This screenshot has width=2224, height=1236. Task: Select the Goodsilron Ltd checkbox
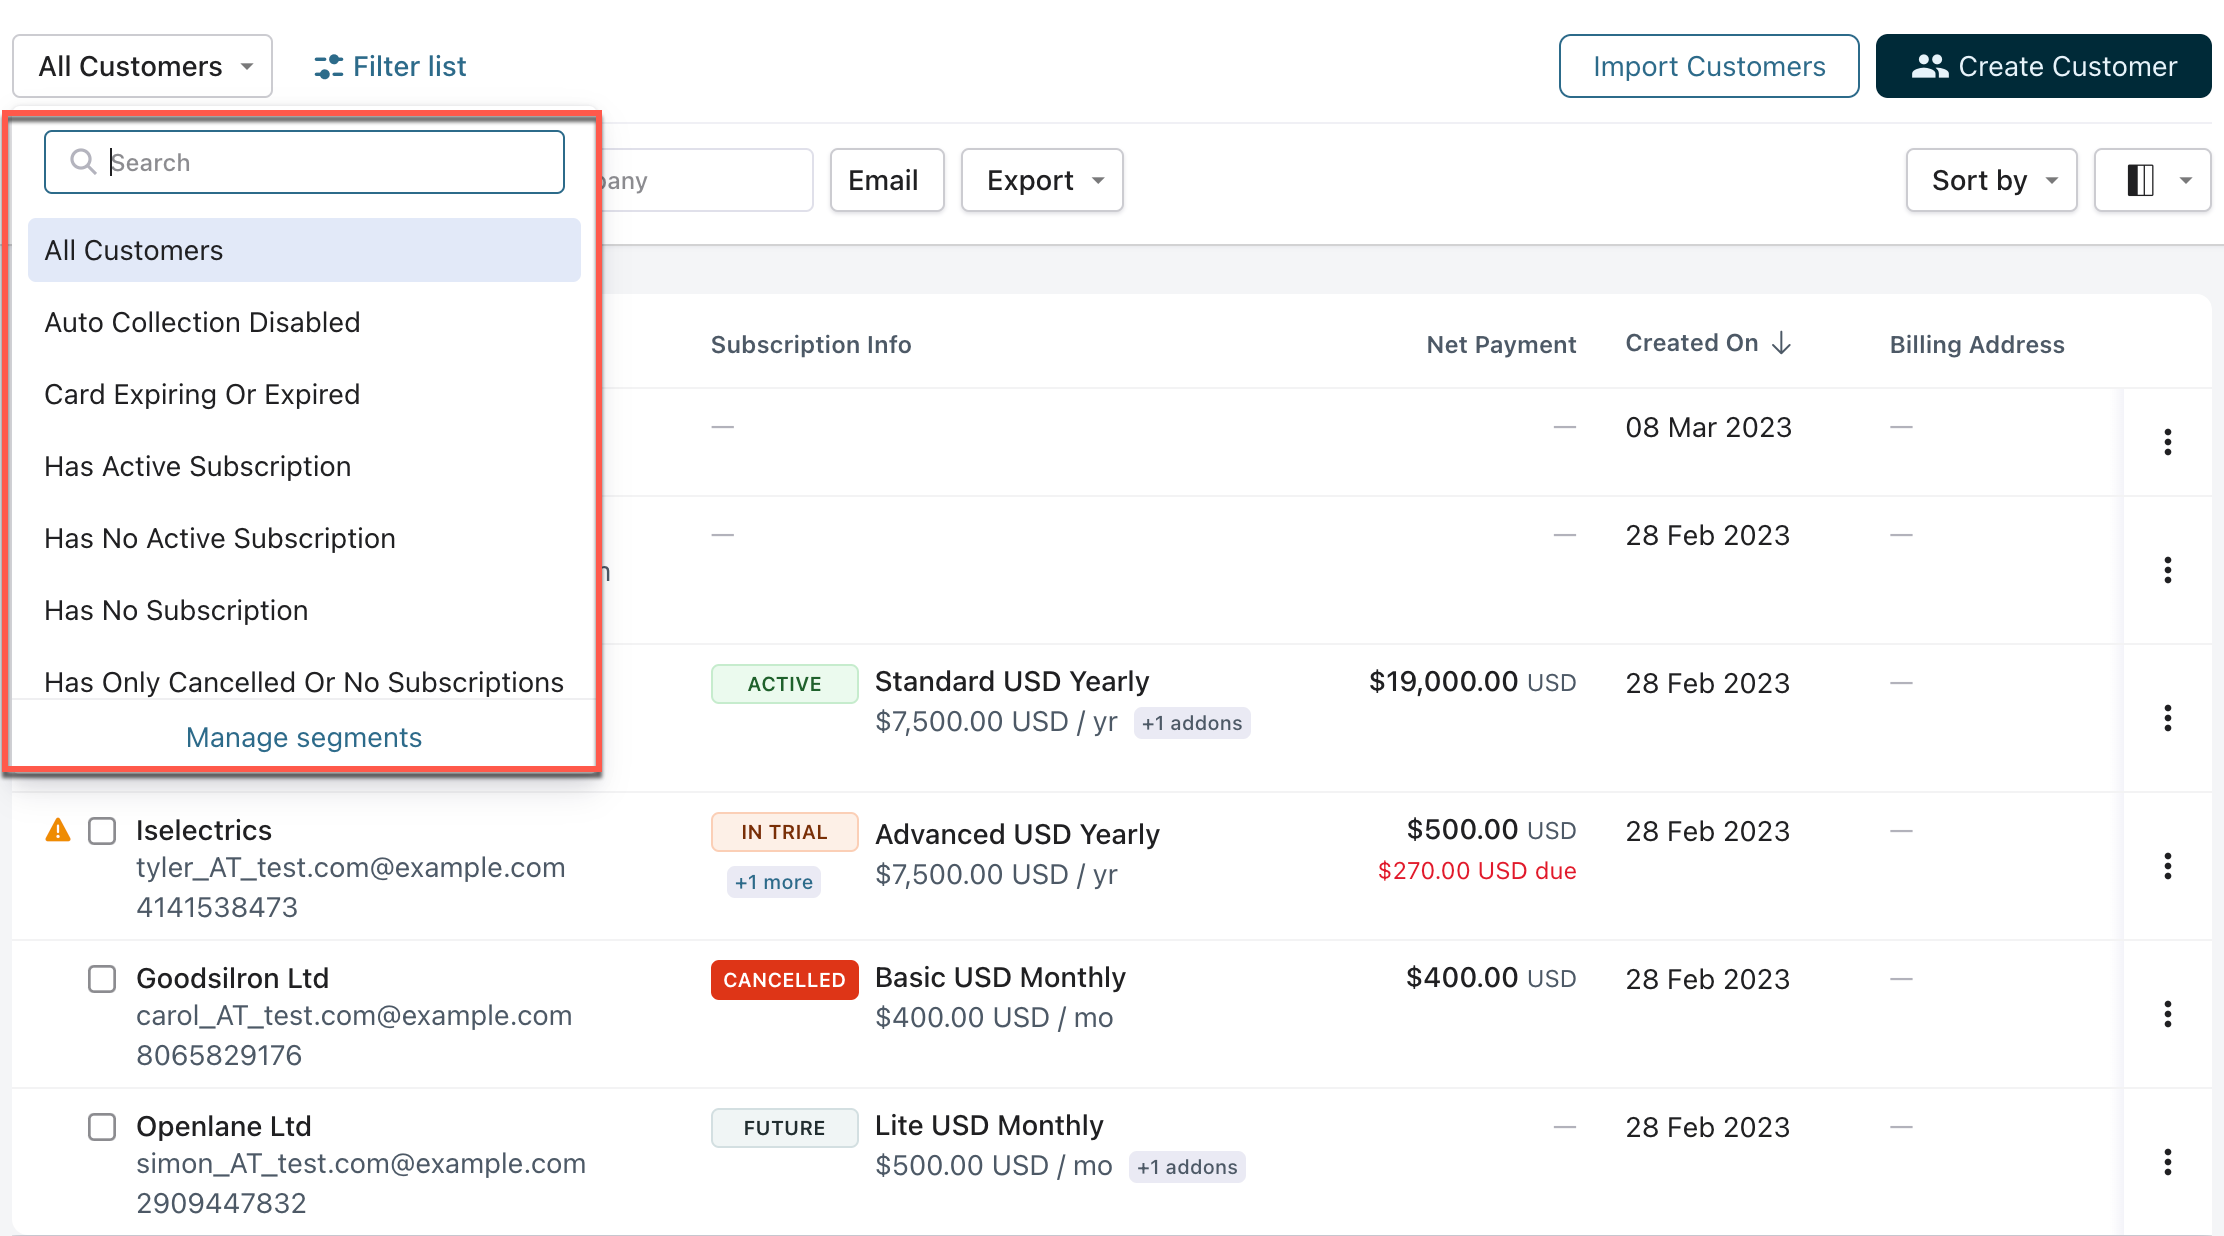[102, 978]
